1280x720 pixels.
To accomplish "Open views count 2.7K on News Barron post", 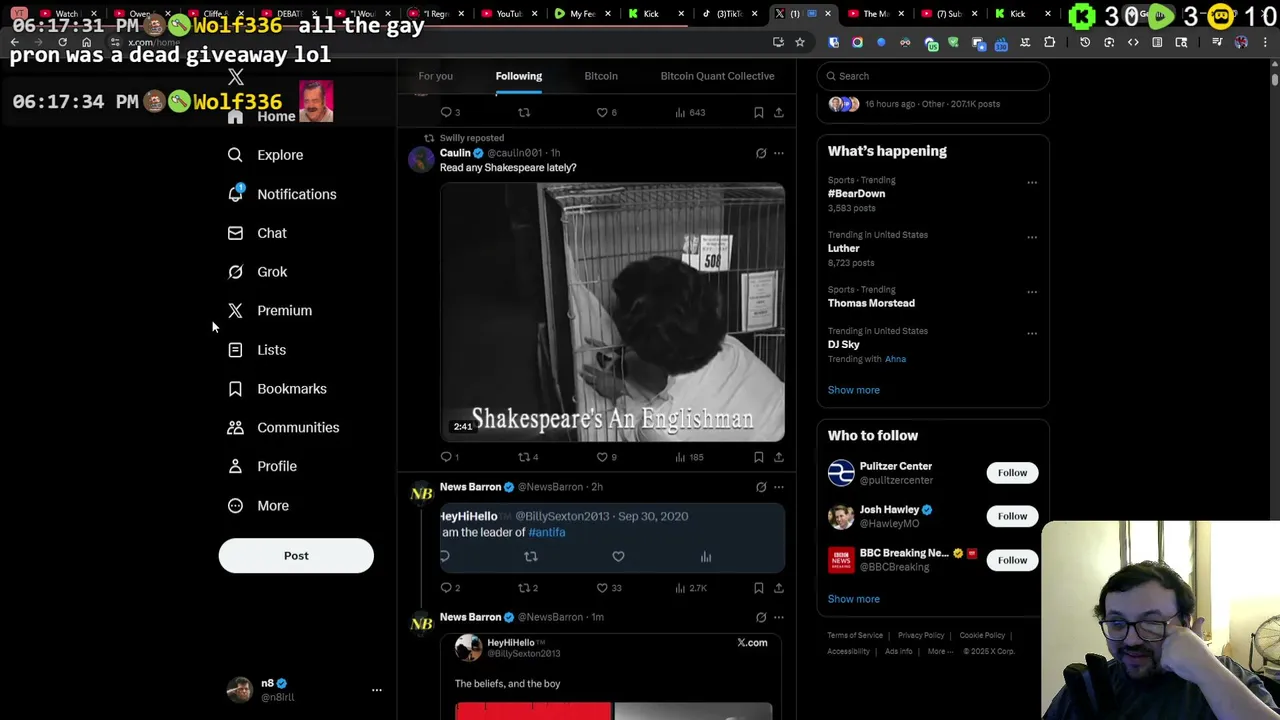I will click(690, 588).
